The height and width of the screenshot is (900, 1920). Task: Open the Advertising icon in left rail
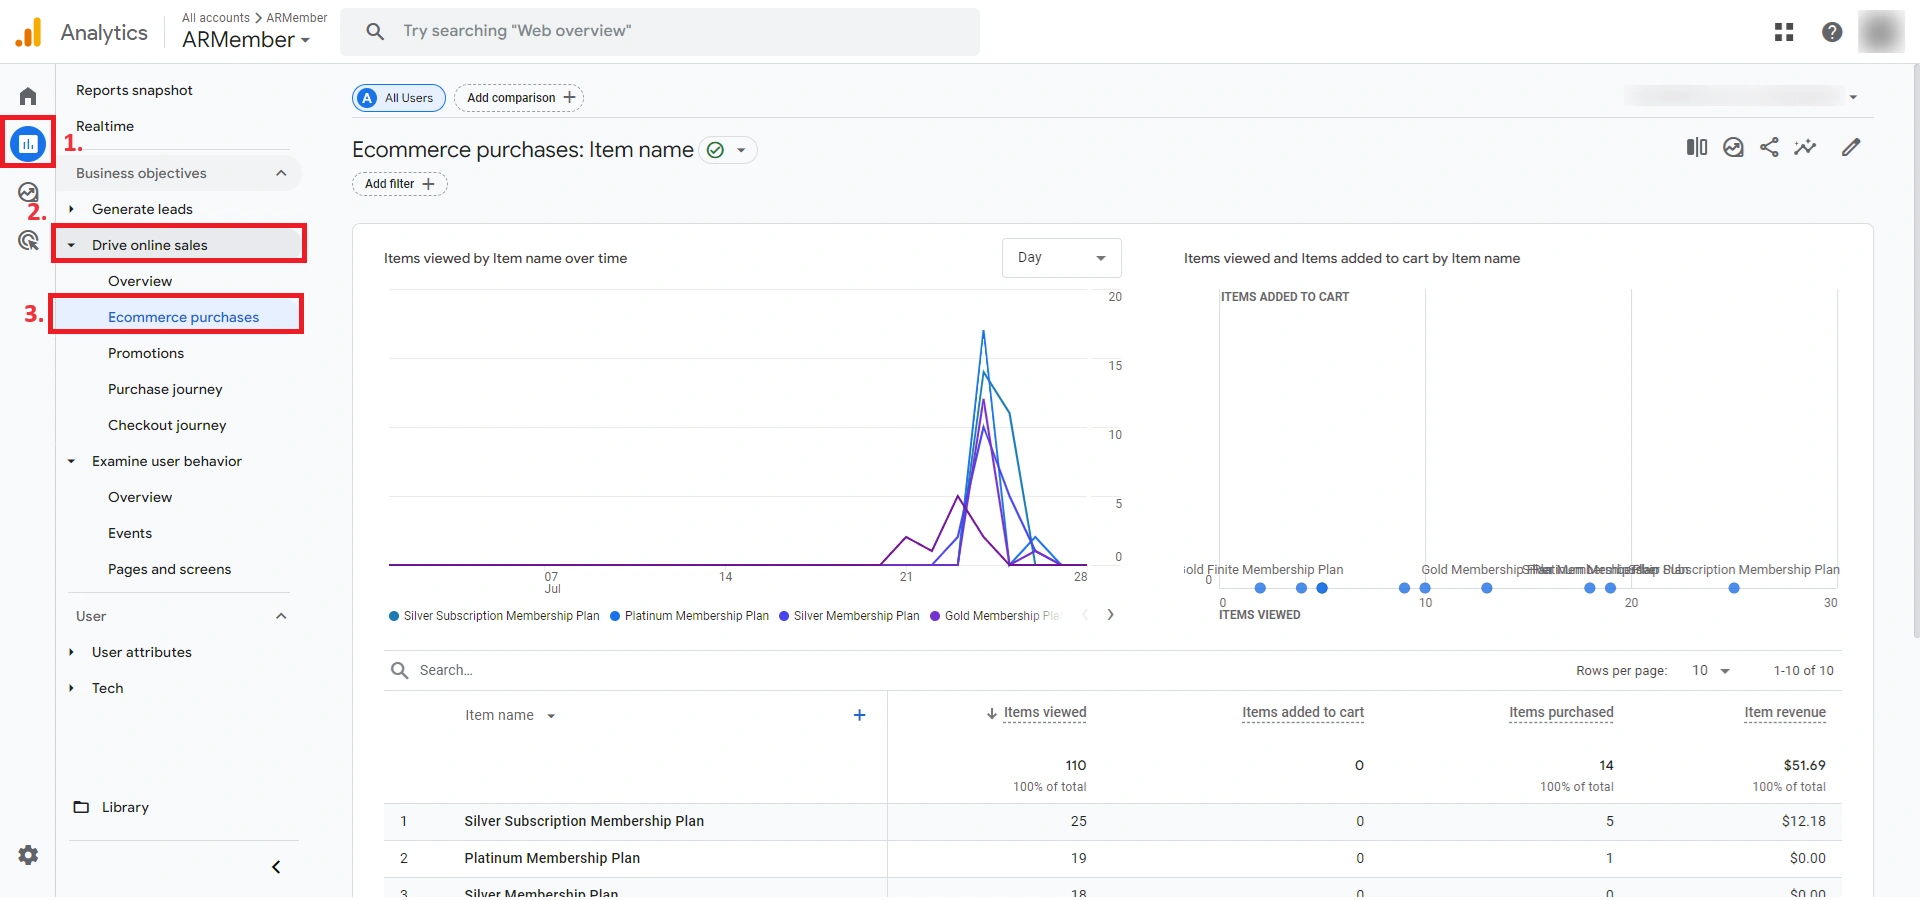[28, 240]
